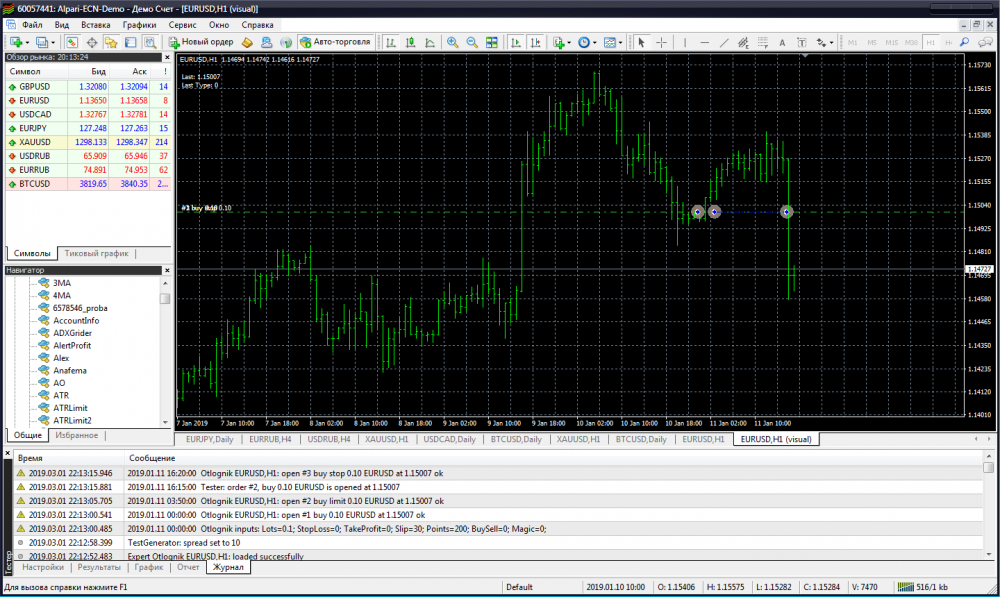The image size is (1000, 597).
Task: Close the Market Watch panel
Action: coord(167,57)
